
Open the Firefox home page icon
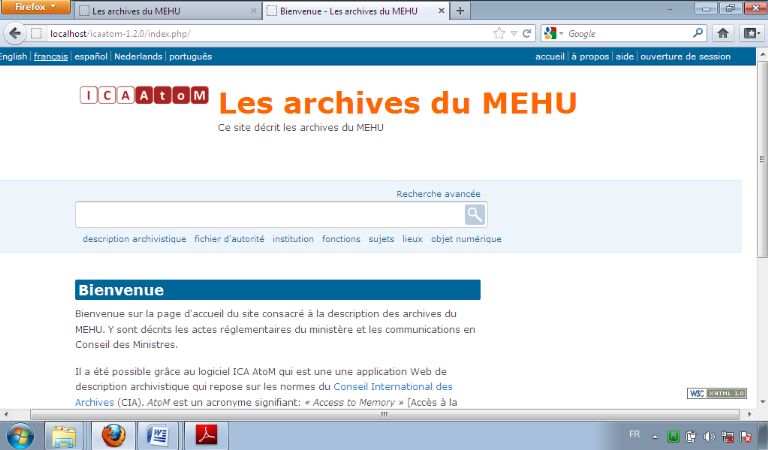(x=723, y=33)
